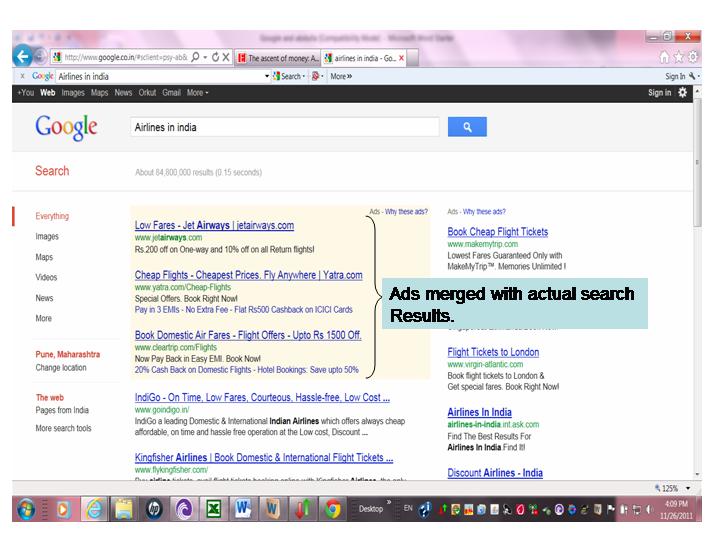Image resolution: width=720 pixels, height=540 pixels.
Task: Open the Windows Start orb
Action: (26, 509)
